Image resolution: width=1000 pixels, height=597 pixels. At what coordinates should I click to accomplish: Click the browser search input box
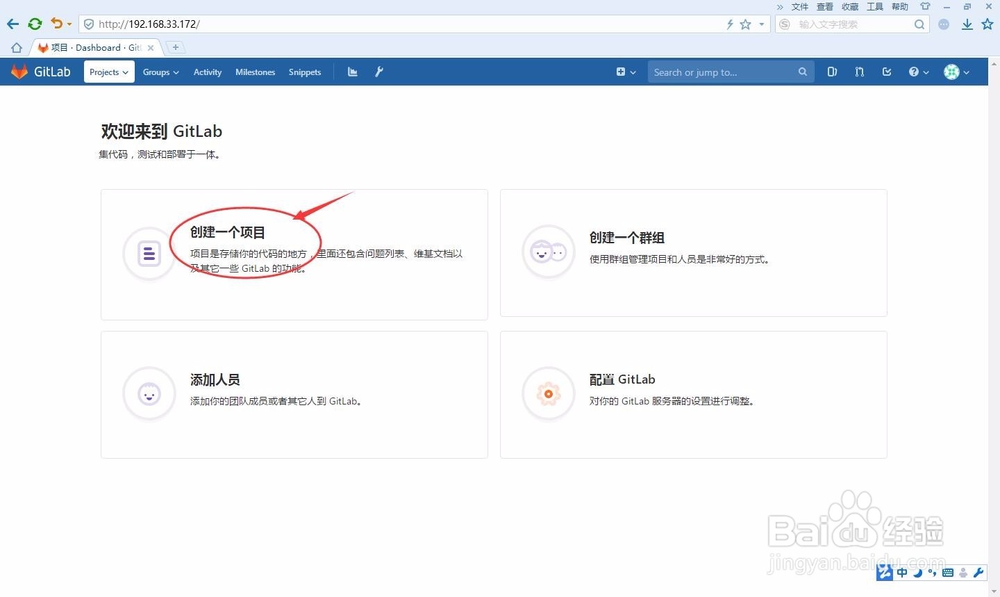click(853, 24)
